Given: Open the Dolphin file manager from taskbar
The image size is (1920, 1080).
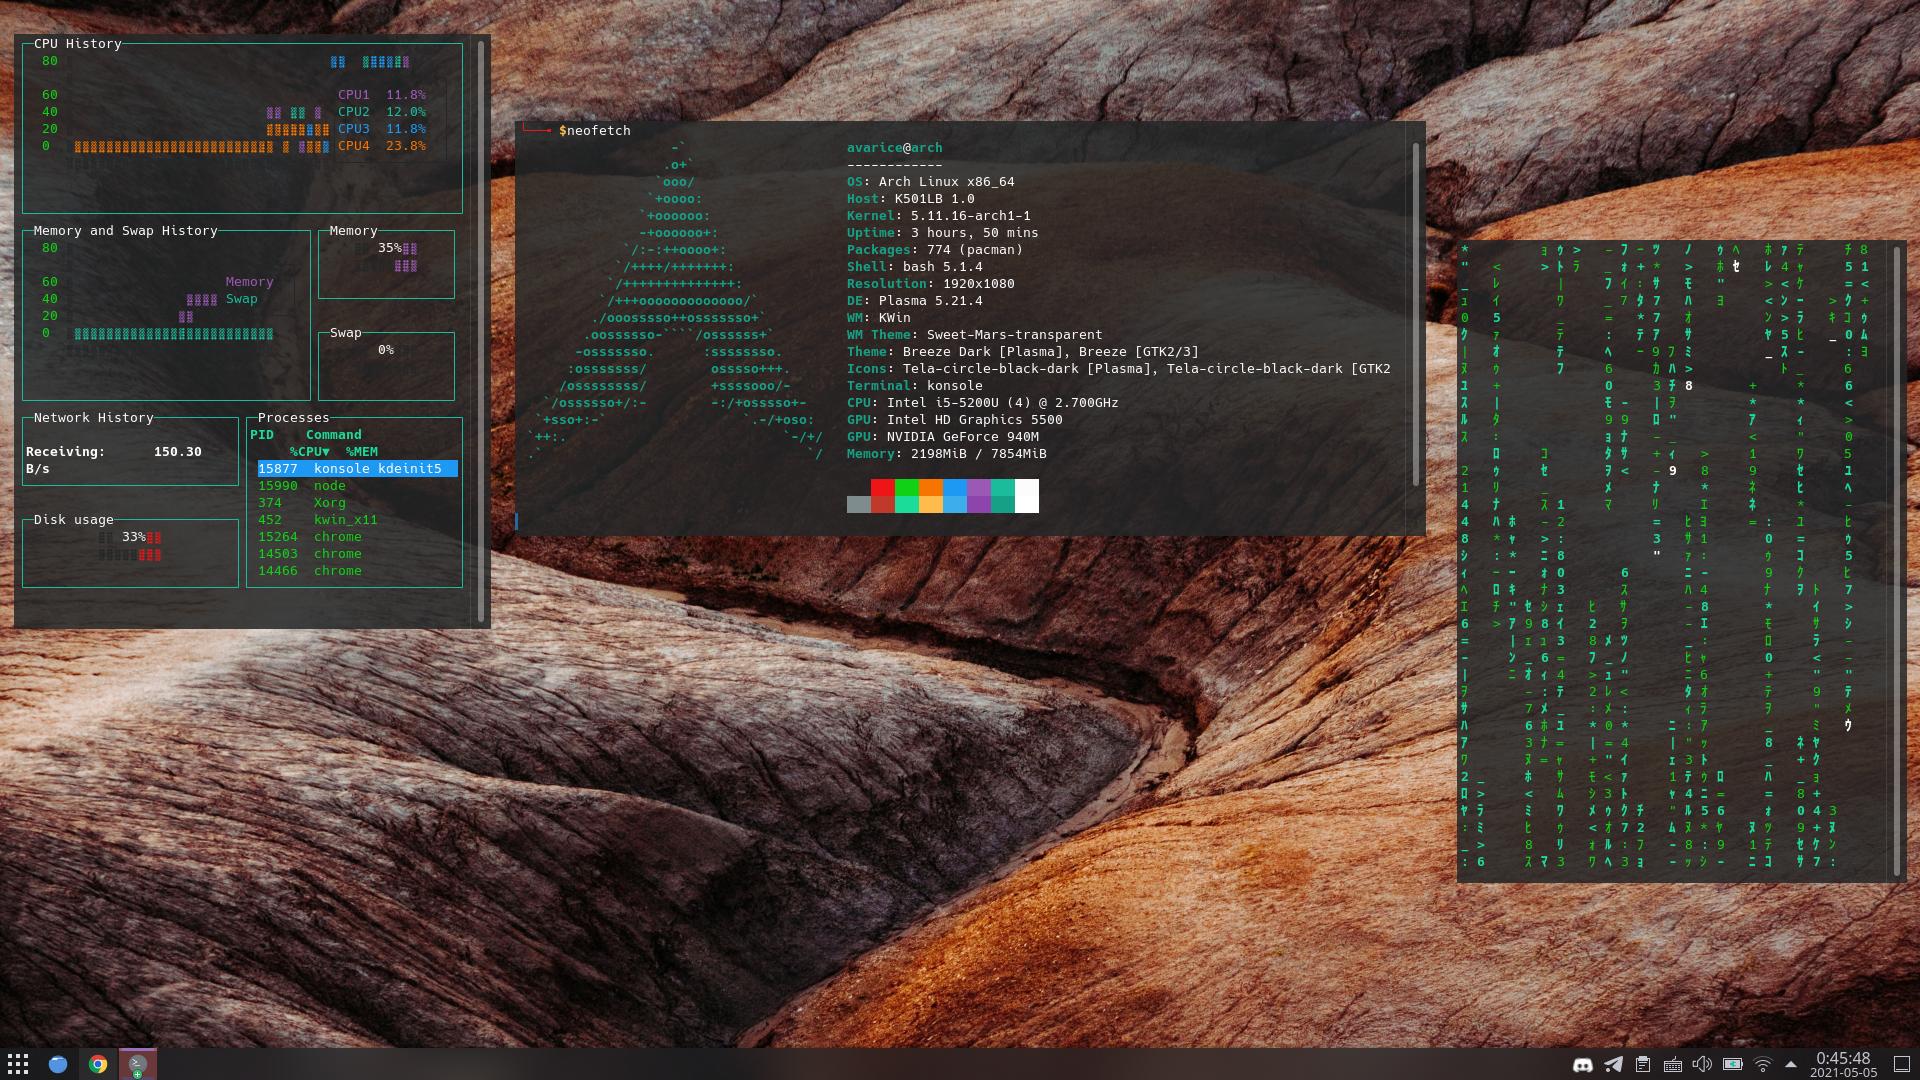Looking at the screenshot, I should click(x=58, y=1064).
